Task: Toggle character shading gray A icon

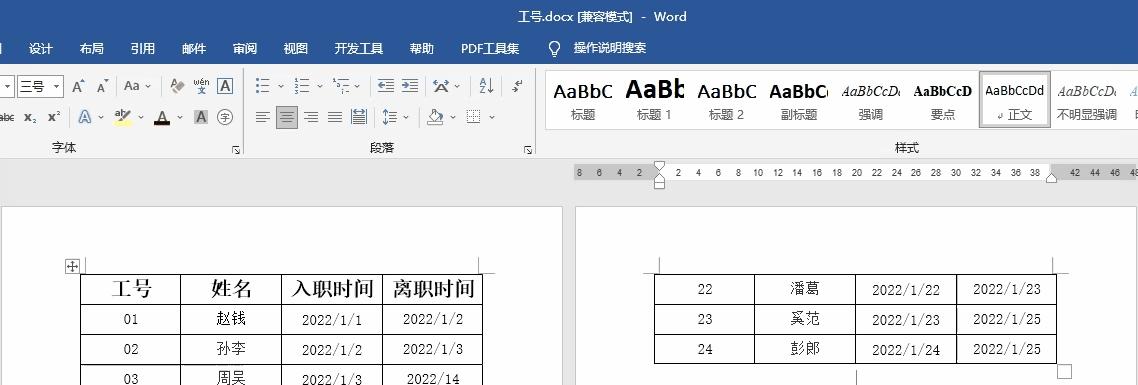Action: (x=201, y=117)
